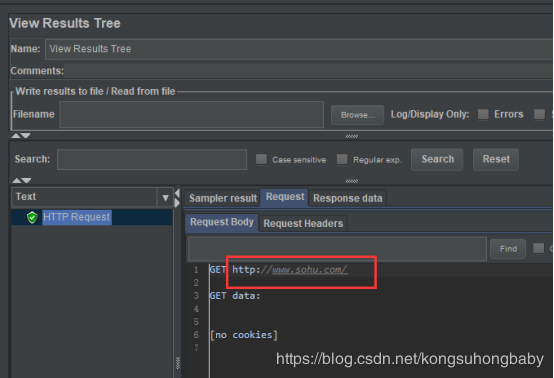Open the Request Body sub-tab
Image resolution: width=554 pixels, height=378 pixels.
[222, 223]
